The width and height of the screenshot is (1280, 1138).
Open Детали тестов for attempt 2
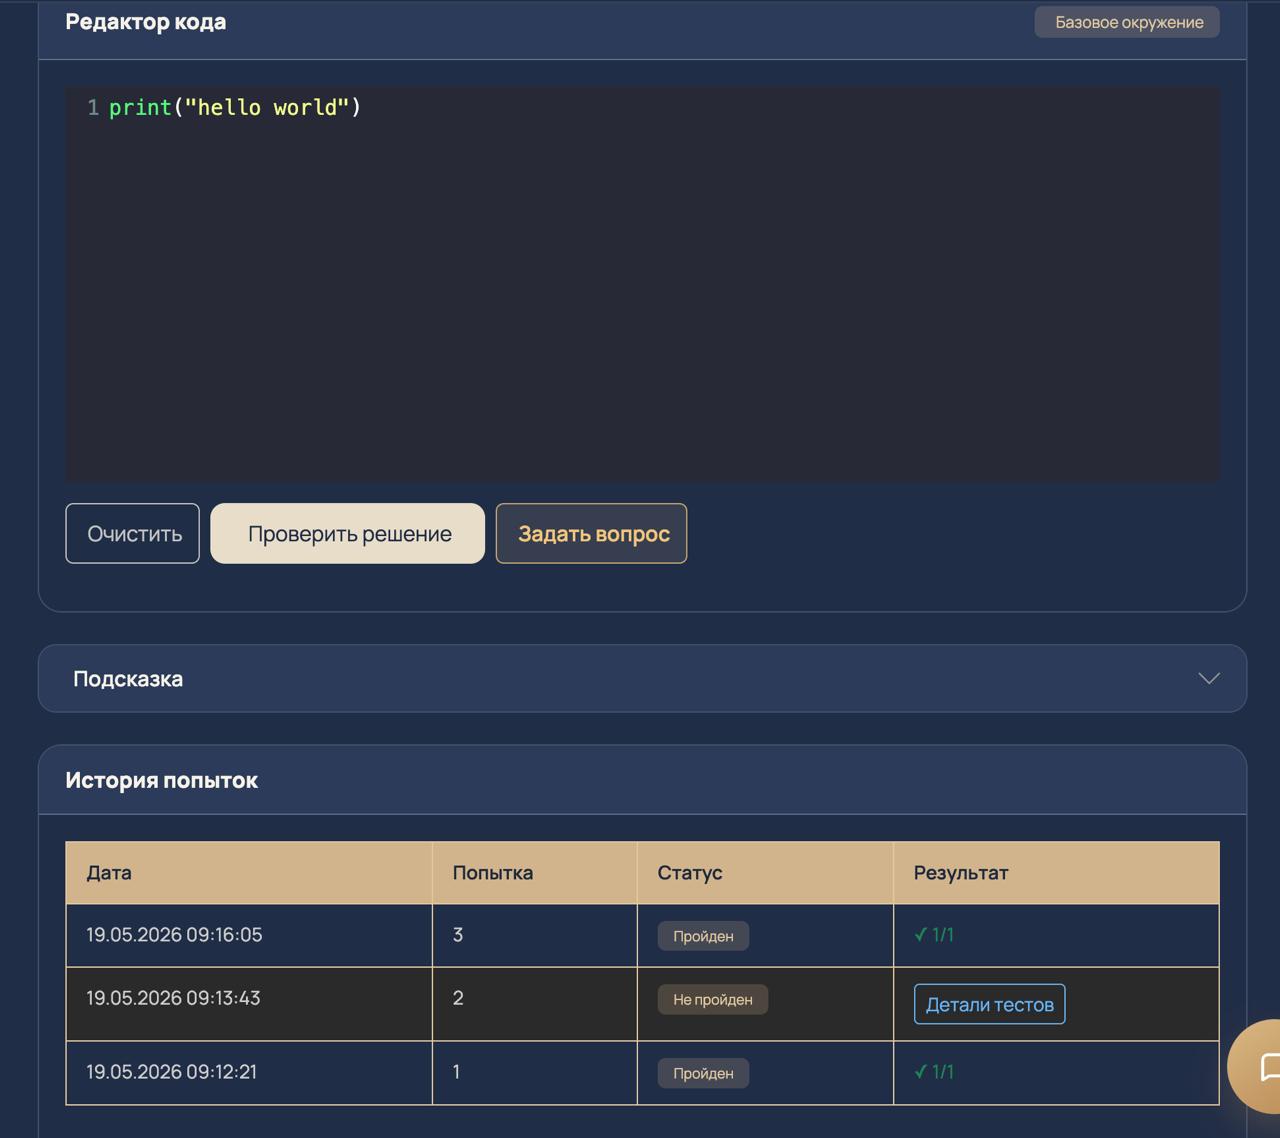click(x=989, y=1004)
